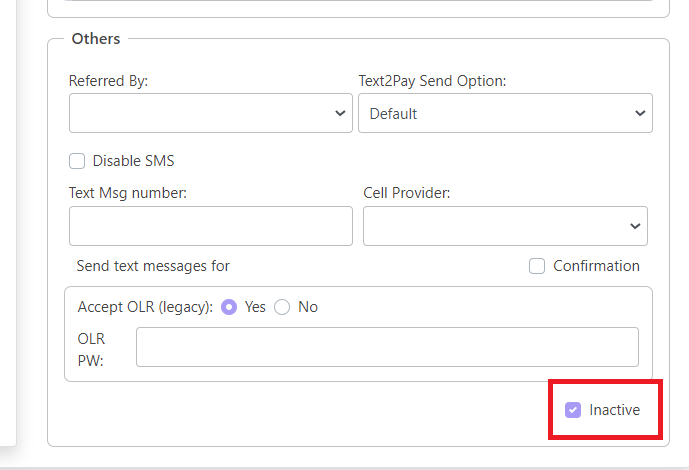The height and width of the screenshot is (470, 689).
Task: Click the Inactive label text
Action: click(x=614, y=410)
